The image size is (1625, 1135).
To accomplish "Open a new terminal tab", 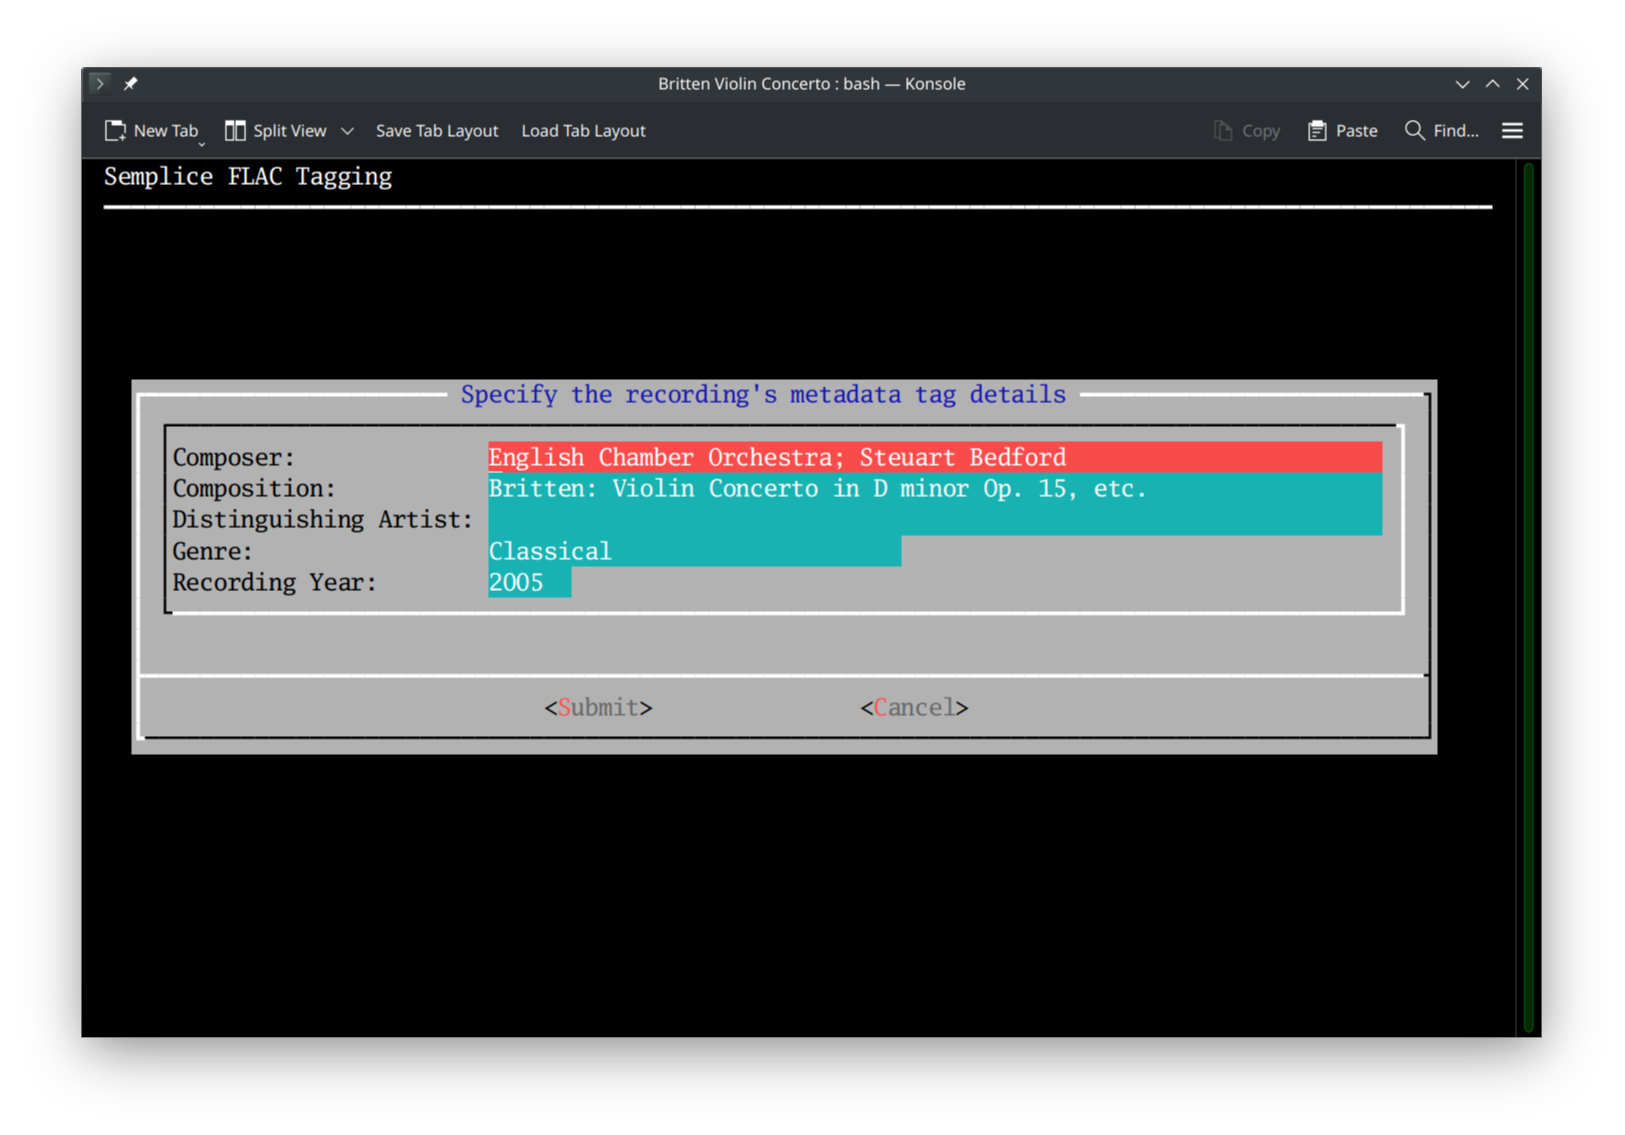I will click(x=152, y=130).
